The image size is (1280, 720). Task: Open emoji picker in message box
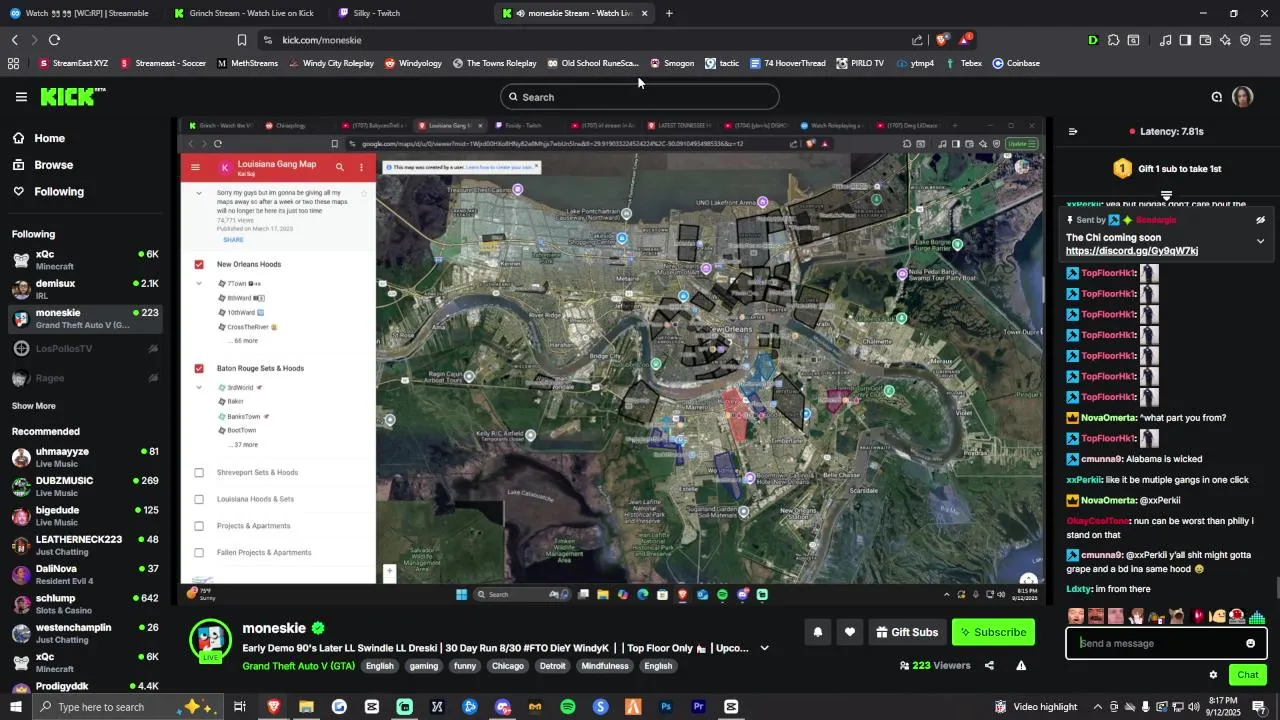click(x=1250, y=643)
